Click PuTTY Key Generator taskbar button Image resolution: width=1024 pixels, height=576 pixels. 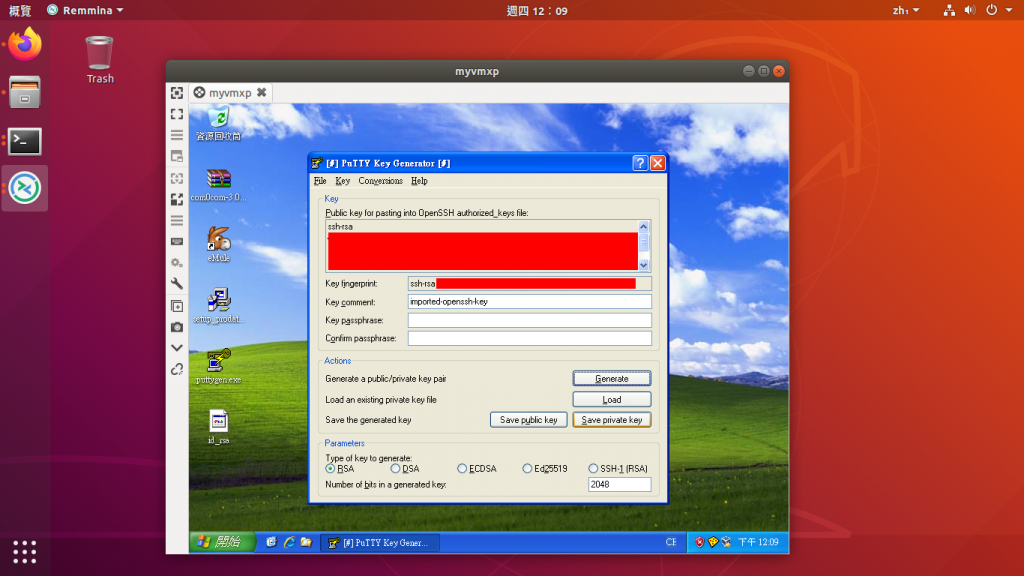[379, 543]
